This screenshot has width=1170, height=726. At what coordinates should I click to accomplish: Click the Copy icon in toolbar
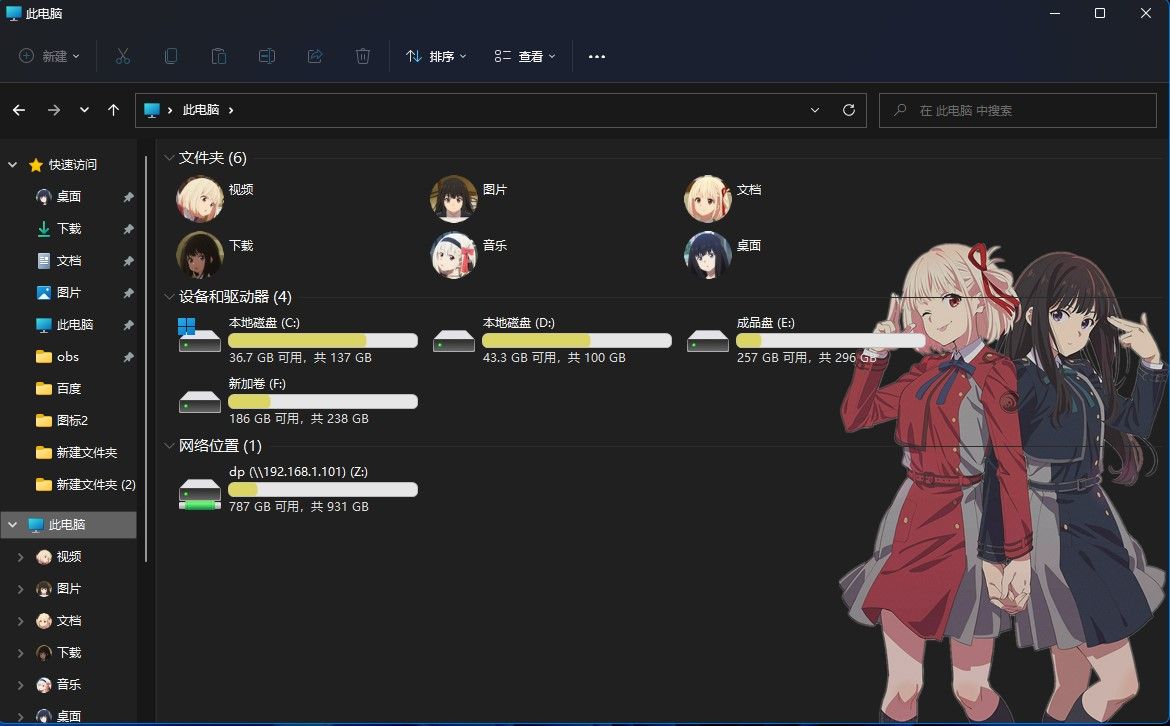coord(171,56)
